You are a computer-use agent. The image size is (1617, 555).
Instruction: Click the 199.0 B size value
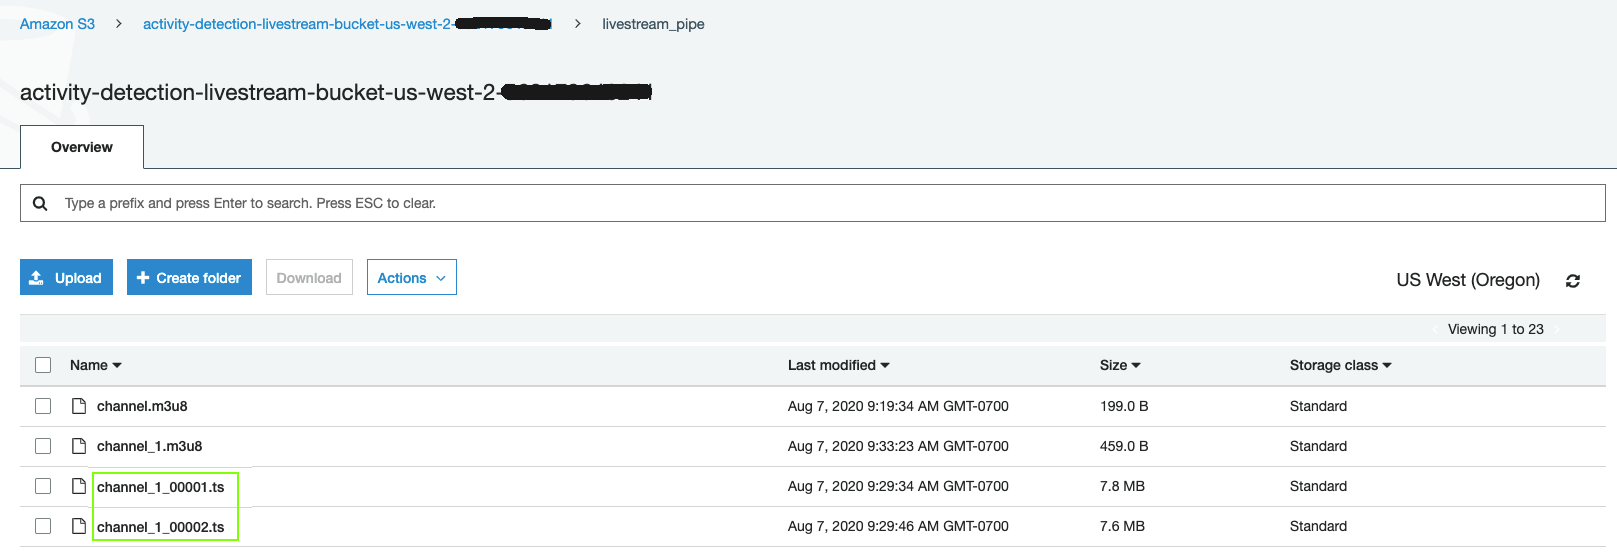[x=1124, y=406]
